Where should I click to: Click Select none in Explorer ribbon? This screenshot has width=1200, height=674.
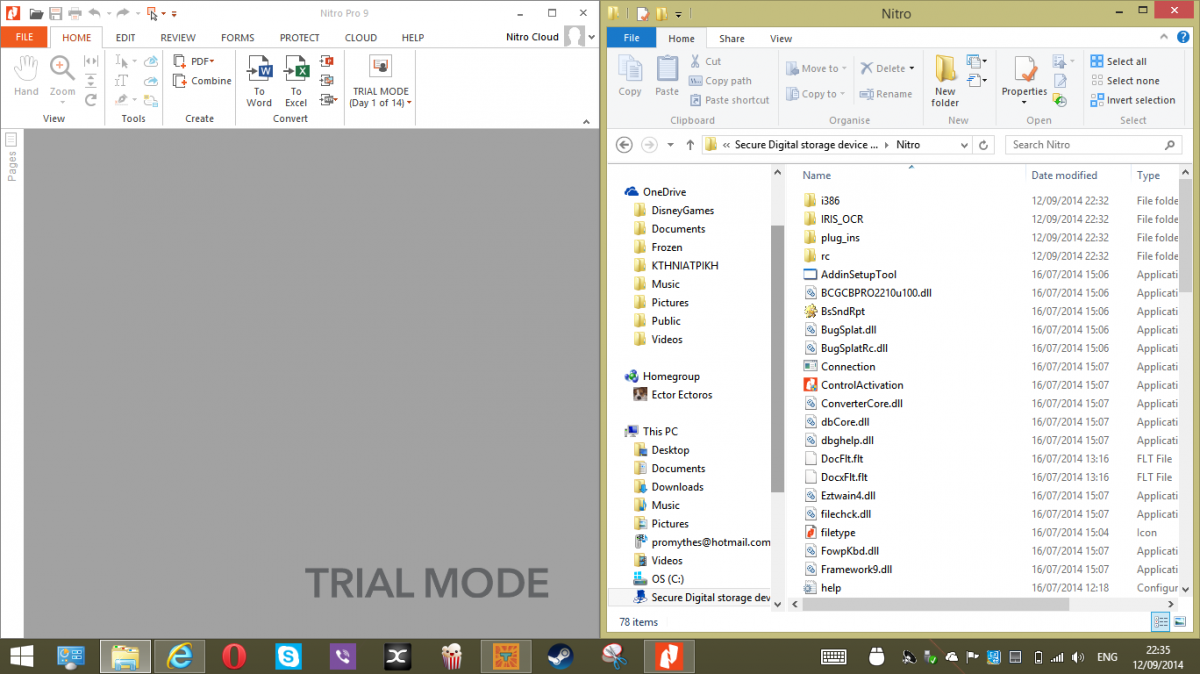click(1124, 81)
